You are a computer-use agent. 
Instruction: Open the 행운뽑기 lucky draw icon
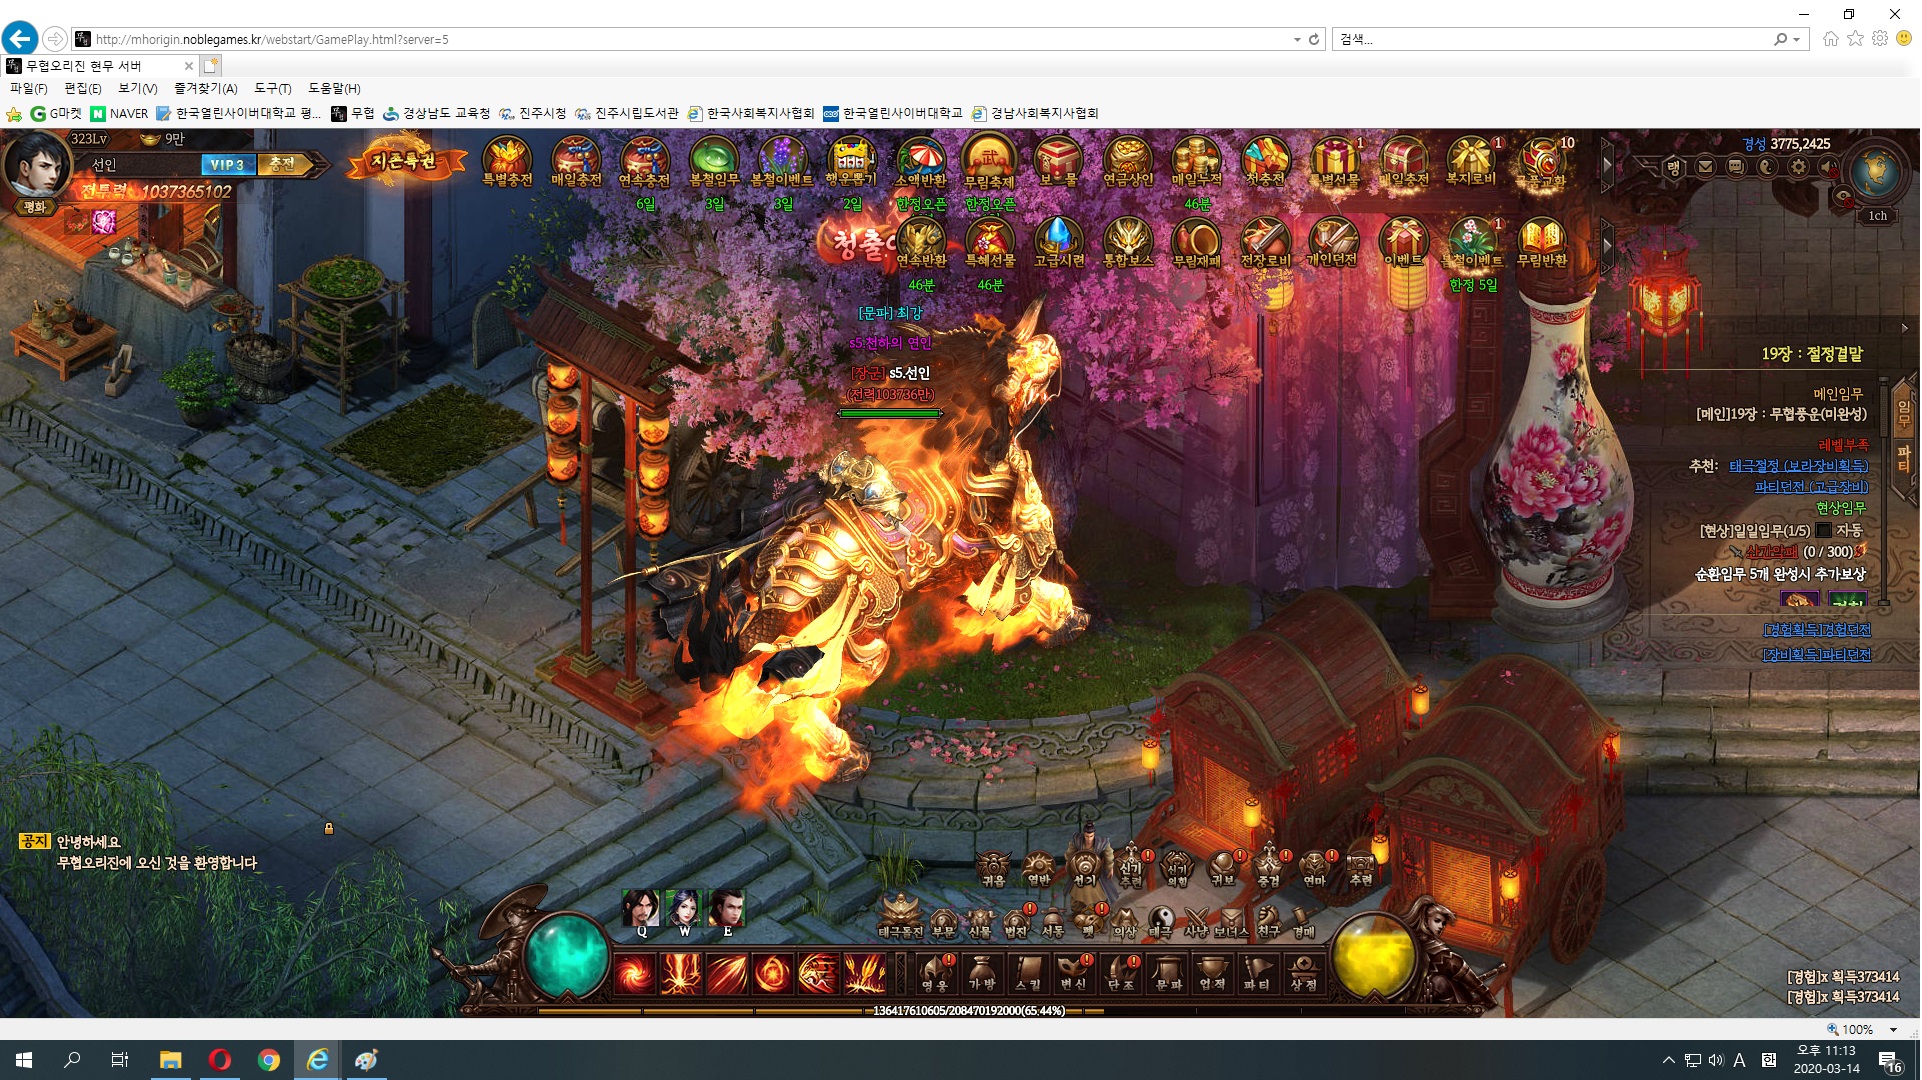(851, 162)
